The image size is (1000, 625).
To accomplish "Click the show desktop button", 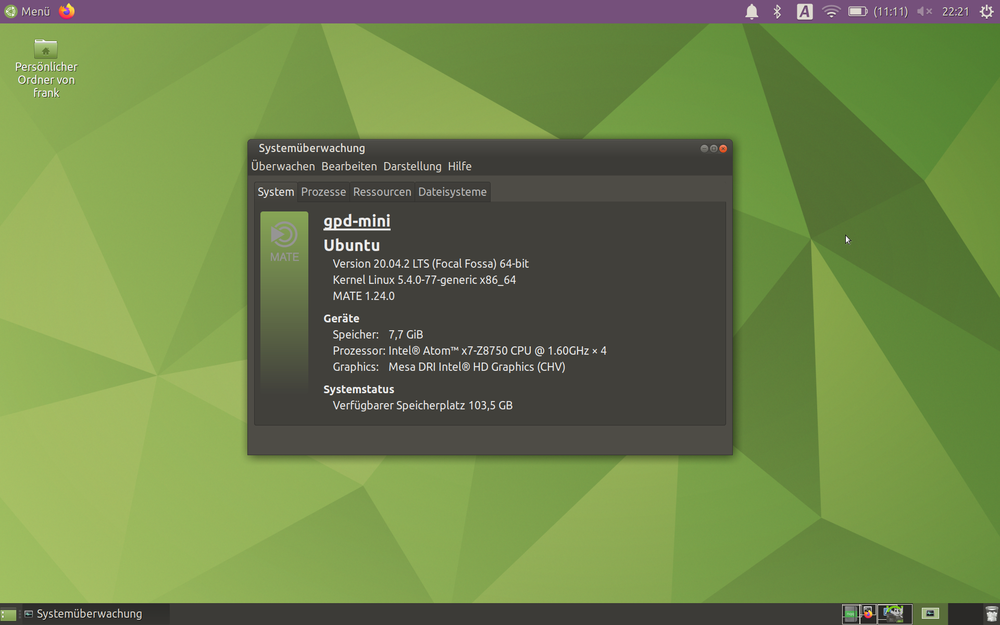I will point(8,614).
